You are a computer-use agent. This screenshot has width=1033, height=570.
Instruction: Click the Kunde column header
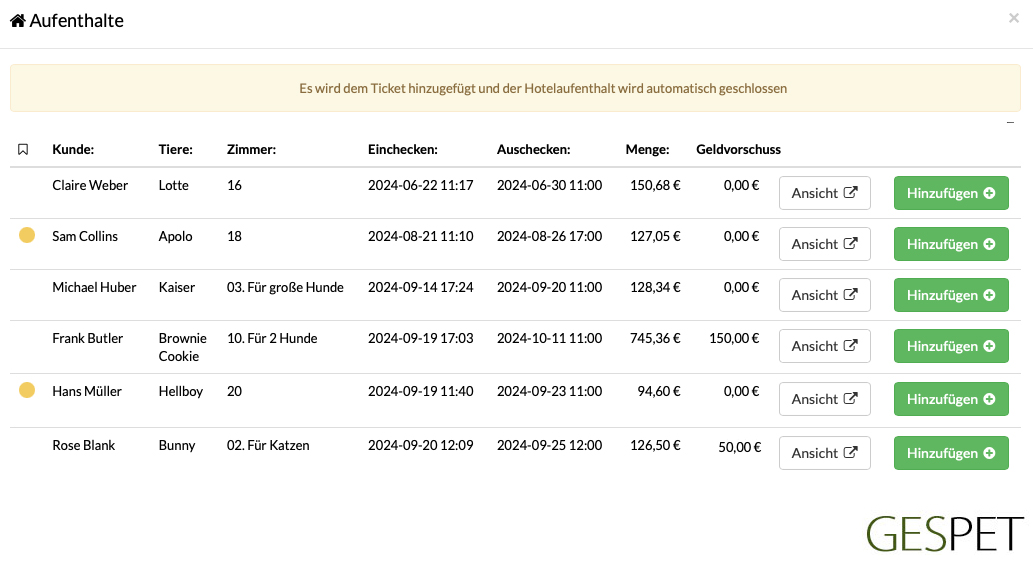(73, 150)
